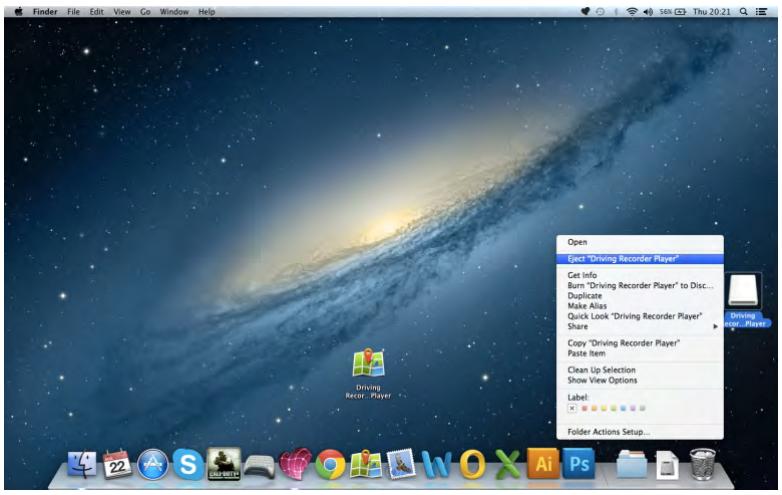Open the Finder menu in menu bar

pos(45,11)
